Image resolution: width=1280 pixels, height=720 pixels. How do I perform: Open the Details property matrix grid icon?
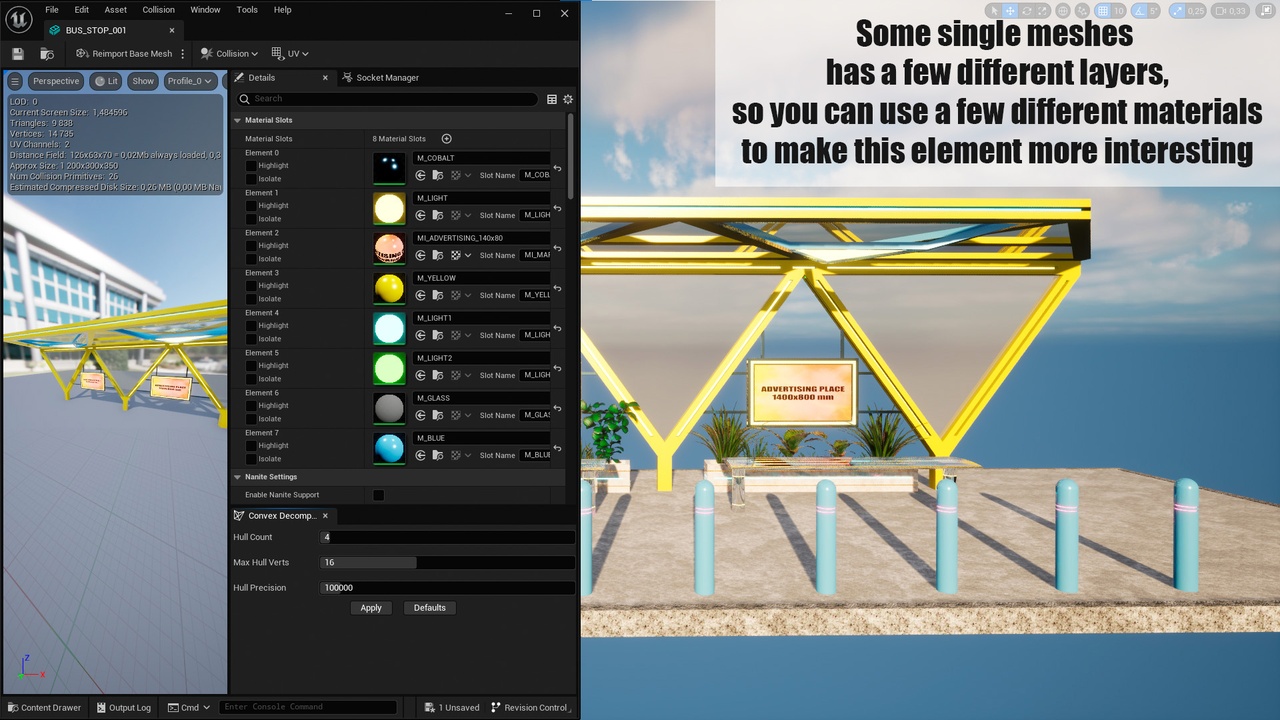coord(552,99)
